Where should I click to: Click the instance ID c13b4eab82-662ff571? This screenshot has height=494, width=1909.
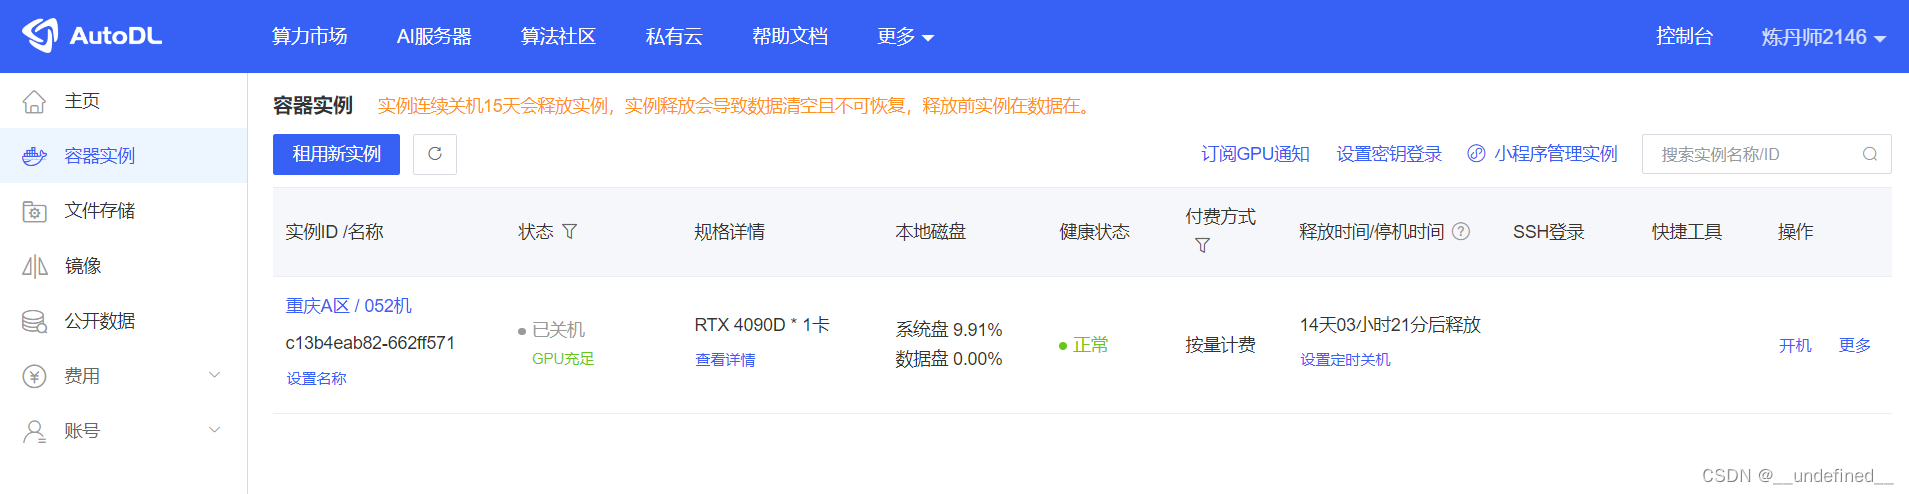coord(370,343)
